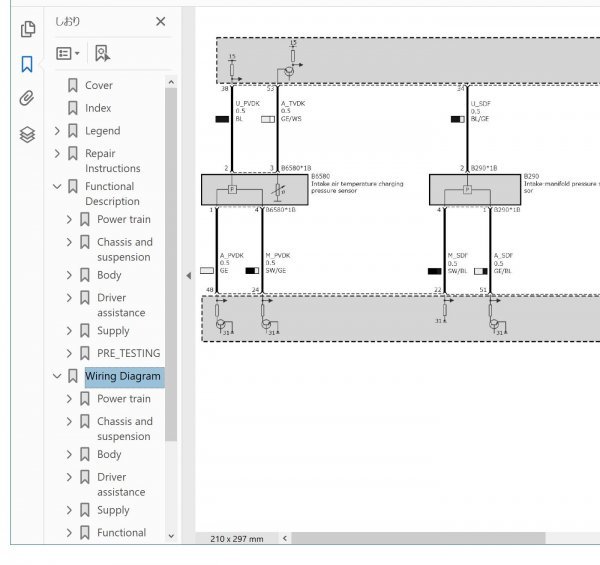Open the Cover bookmark

(99, 85)
